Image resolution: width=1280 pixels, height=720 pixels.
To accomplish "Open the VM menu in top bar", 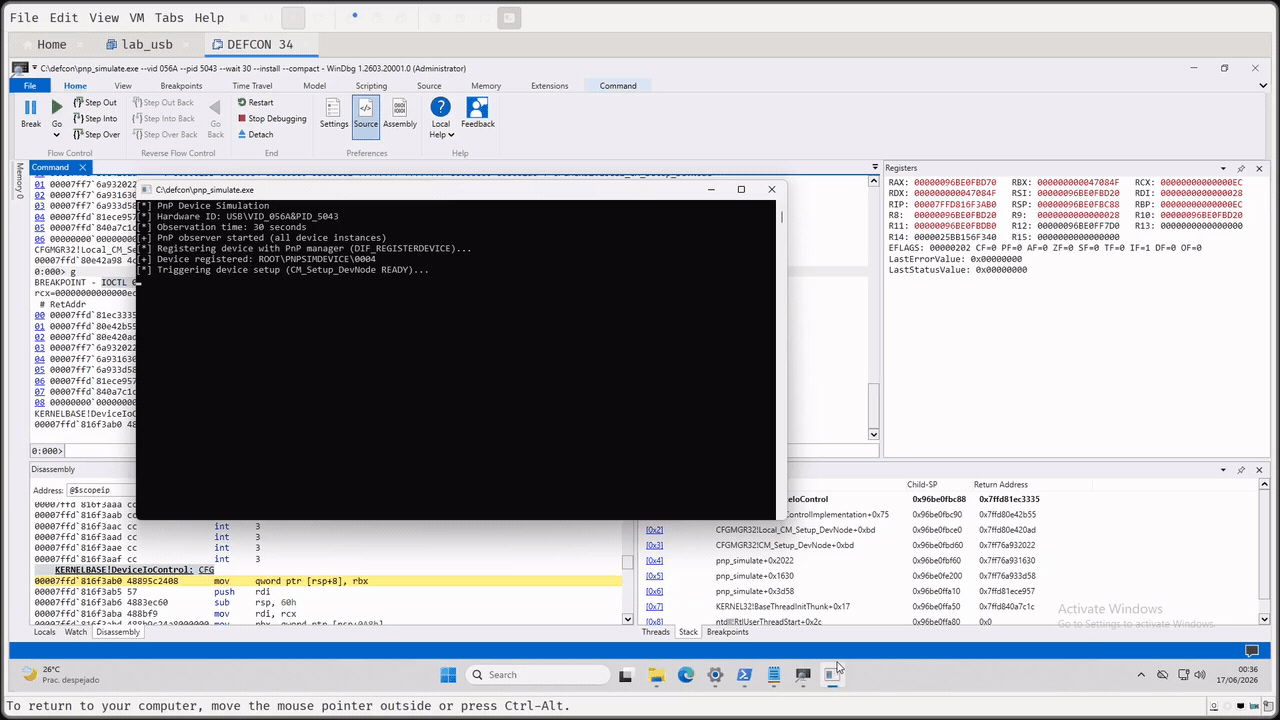I will pos(137,18).
